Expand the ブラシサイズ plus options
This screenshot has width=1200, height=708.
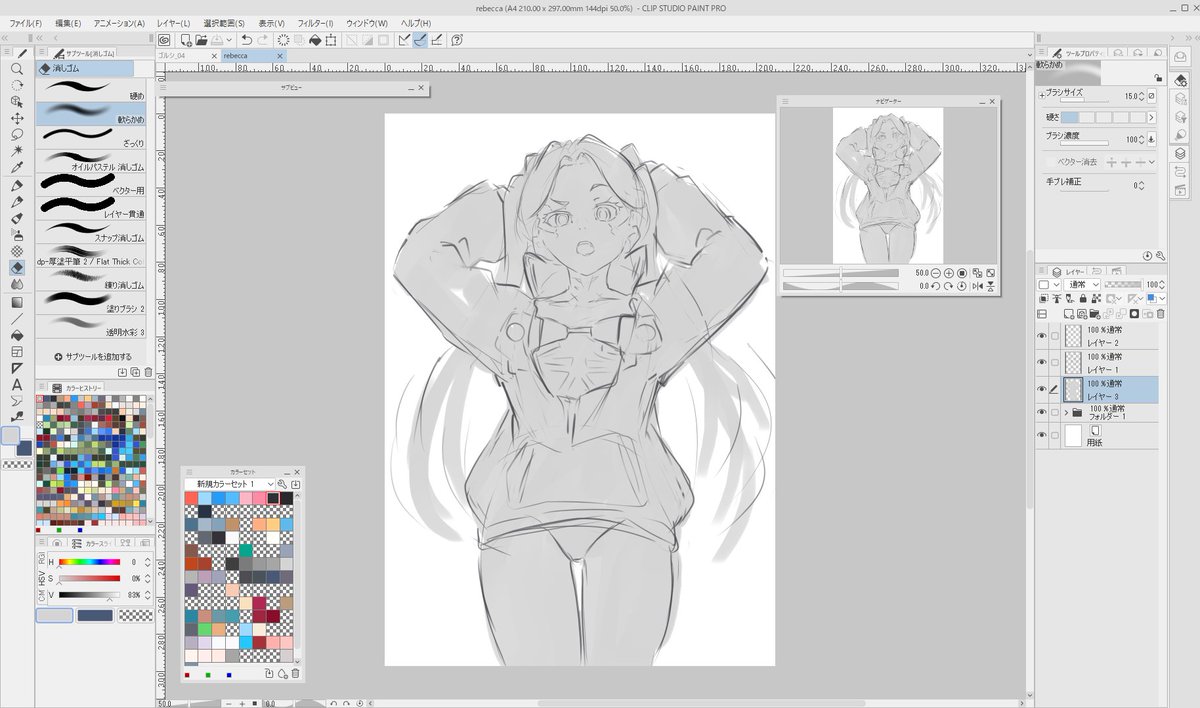click(x=1041, y=95)
